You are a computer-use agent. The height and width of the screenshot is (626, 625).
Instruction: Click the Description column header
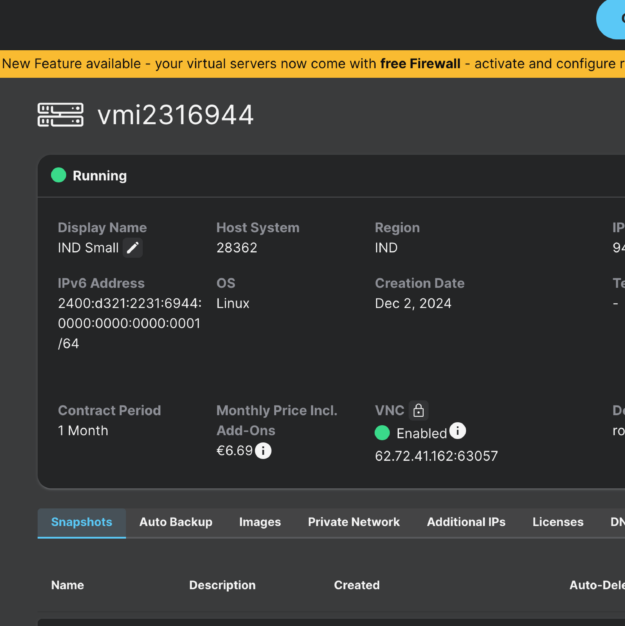coord(222,585)
